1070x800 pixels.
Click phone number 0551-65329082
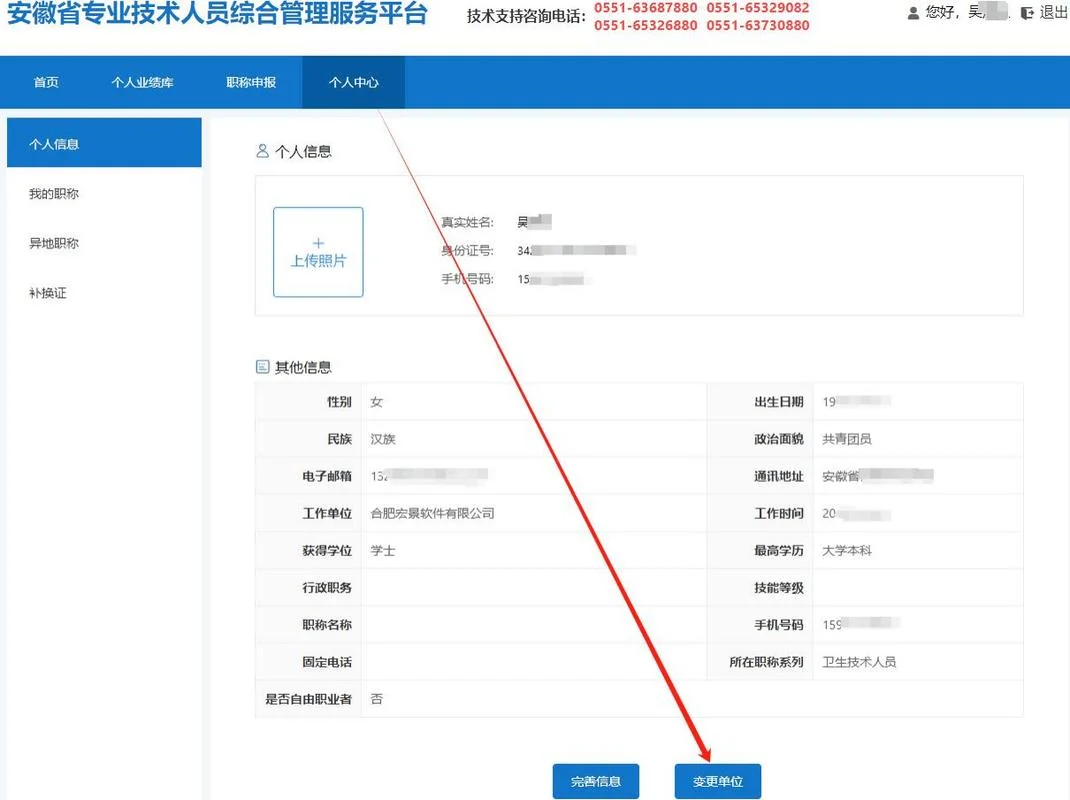(758, 8)
